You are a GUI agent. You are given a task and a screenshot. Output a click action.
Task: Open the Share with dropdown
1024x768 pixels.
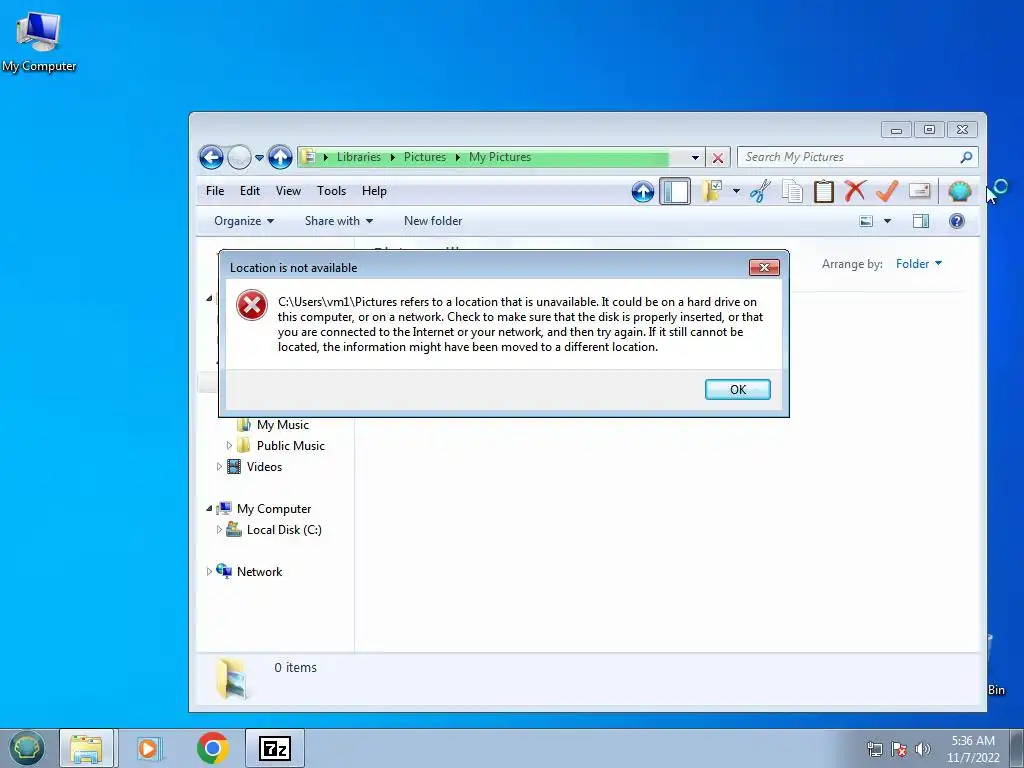pos(339,221)
